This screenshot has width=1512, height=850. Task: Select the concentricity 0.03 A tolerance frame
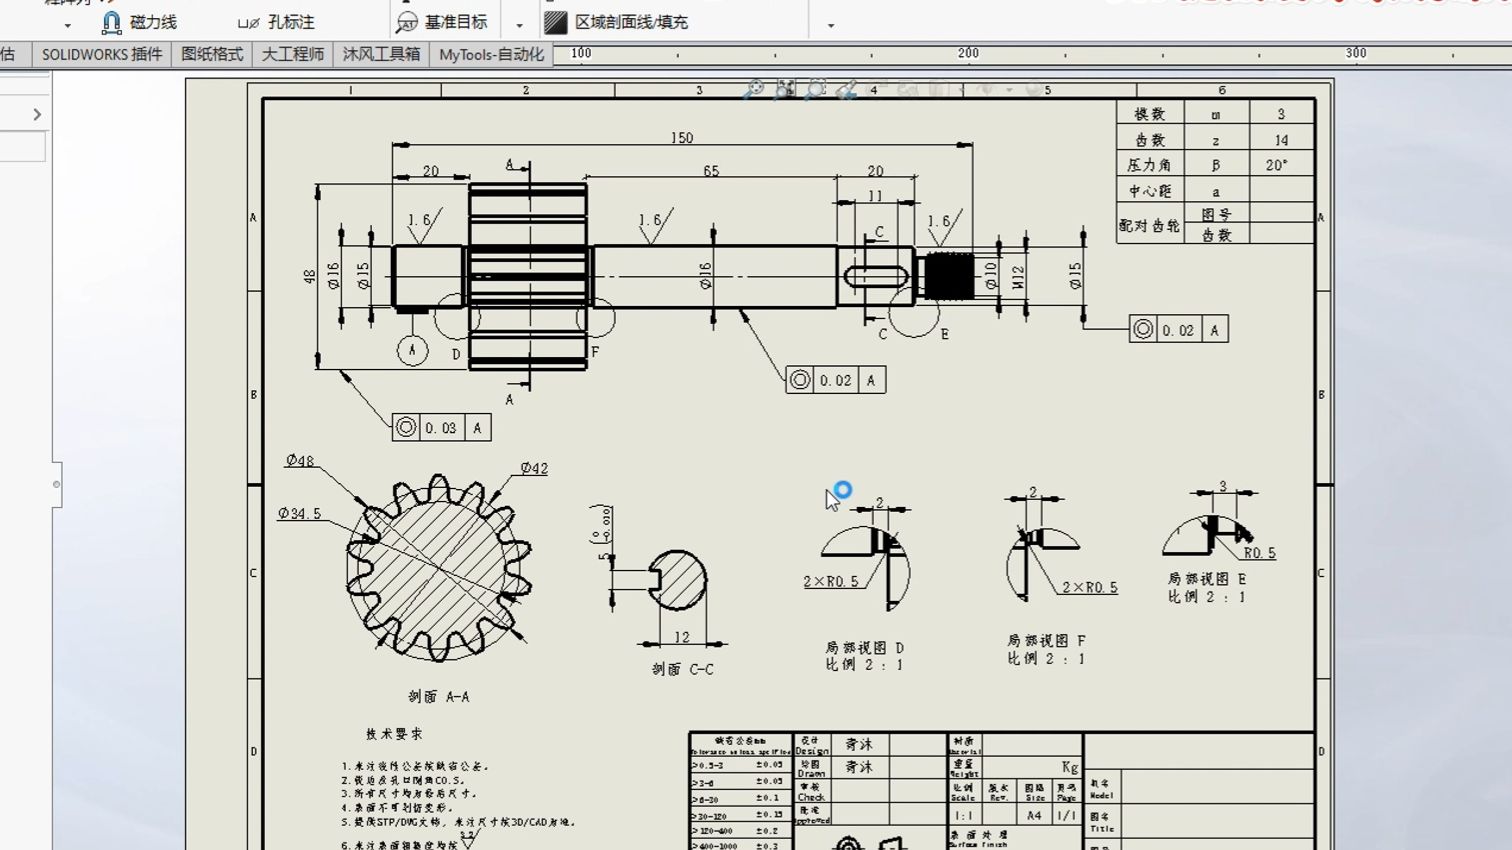click(441, 428)
